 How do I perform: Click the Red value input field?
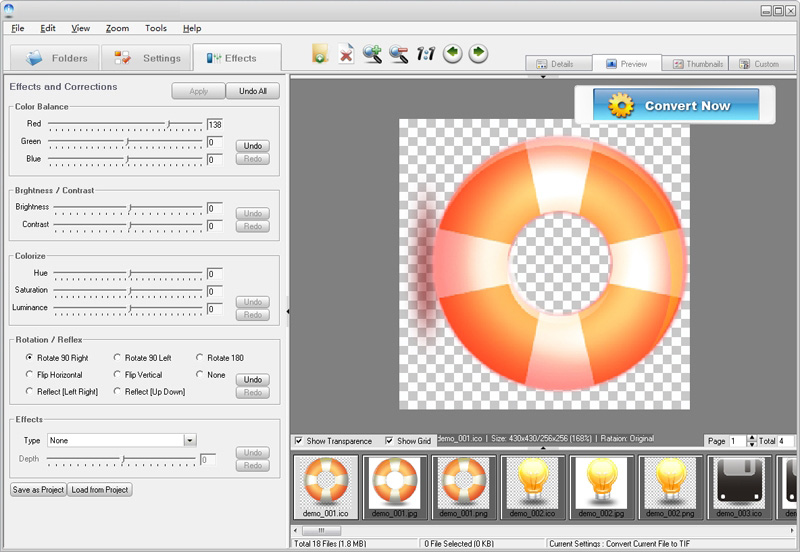click(x=215, y=124)
